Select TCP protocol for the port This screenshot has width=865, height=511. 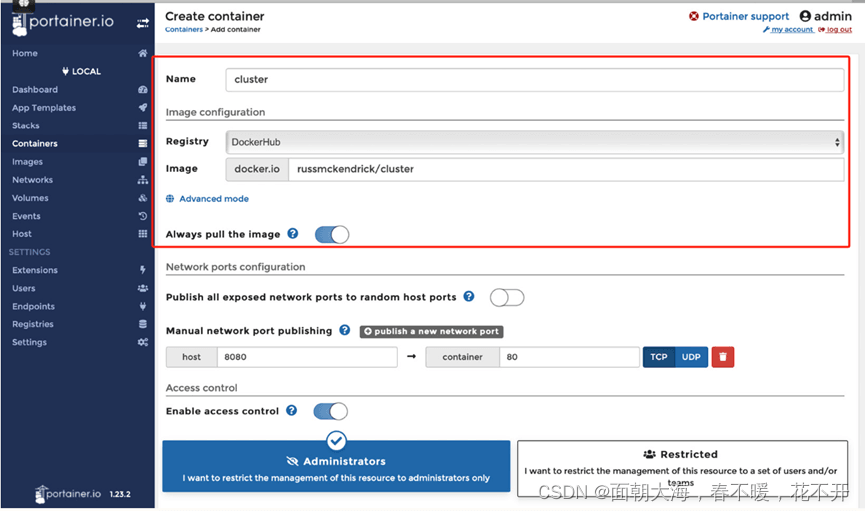(659, 357)
